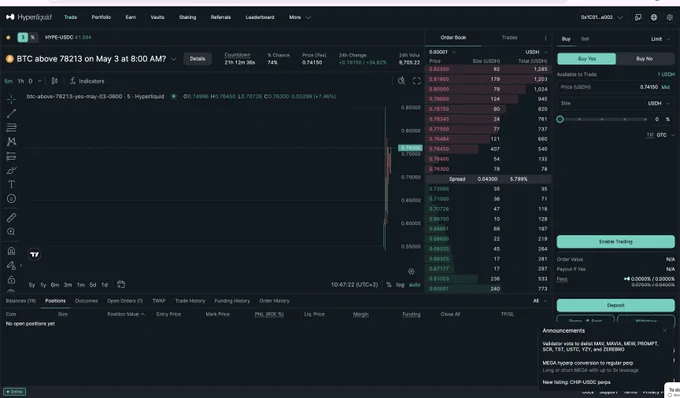The width and height of the screenshot is (680, 398).
Task: Open order book options three-dot menu
Action: (546, 38)
